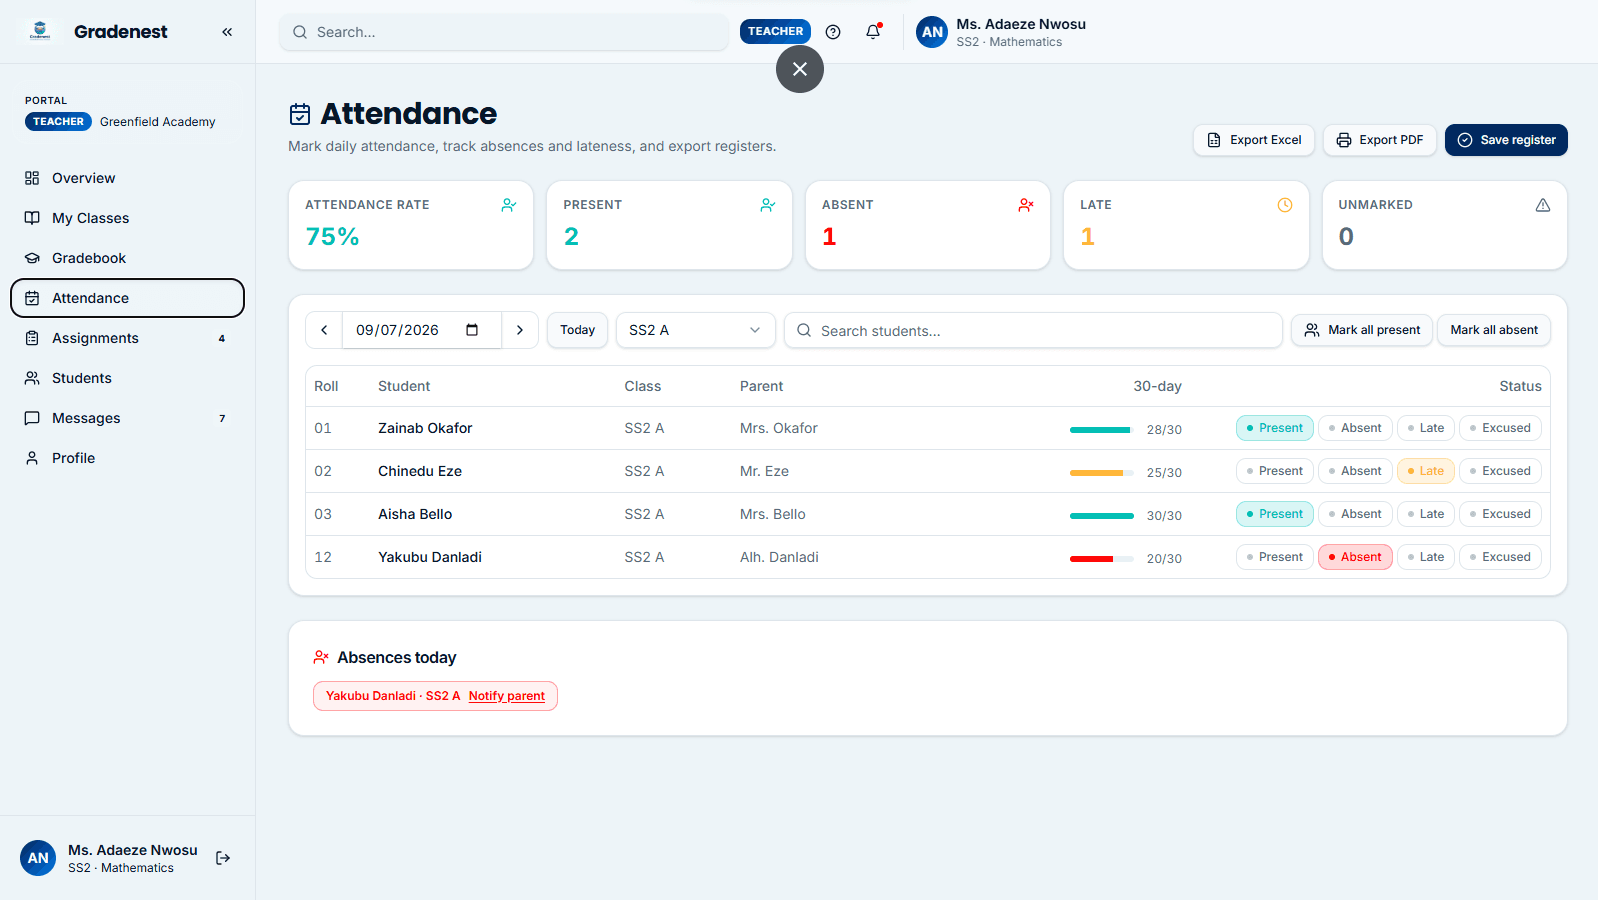The height and width of the screenshot is (900, 1598).
Task: Mark Zainab Okafor as Present
Action: (1274, 428)
